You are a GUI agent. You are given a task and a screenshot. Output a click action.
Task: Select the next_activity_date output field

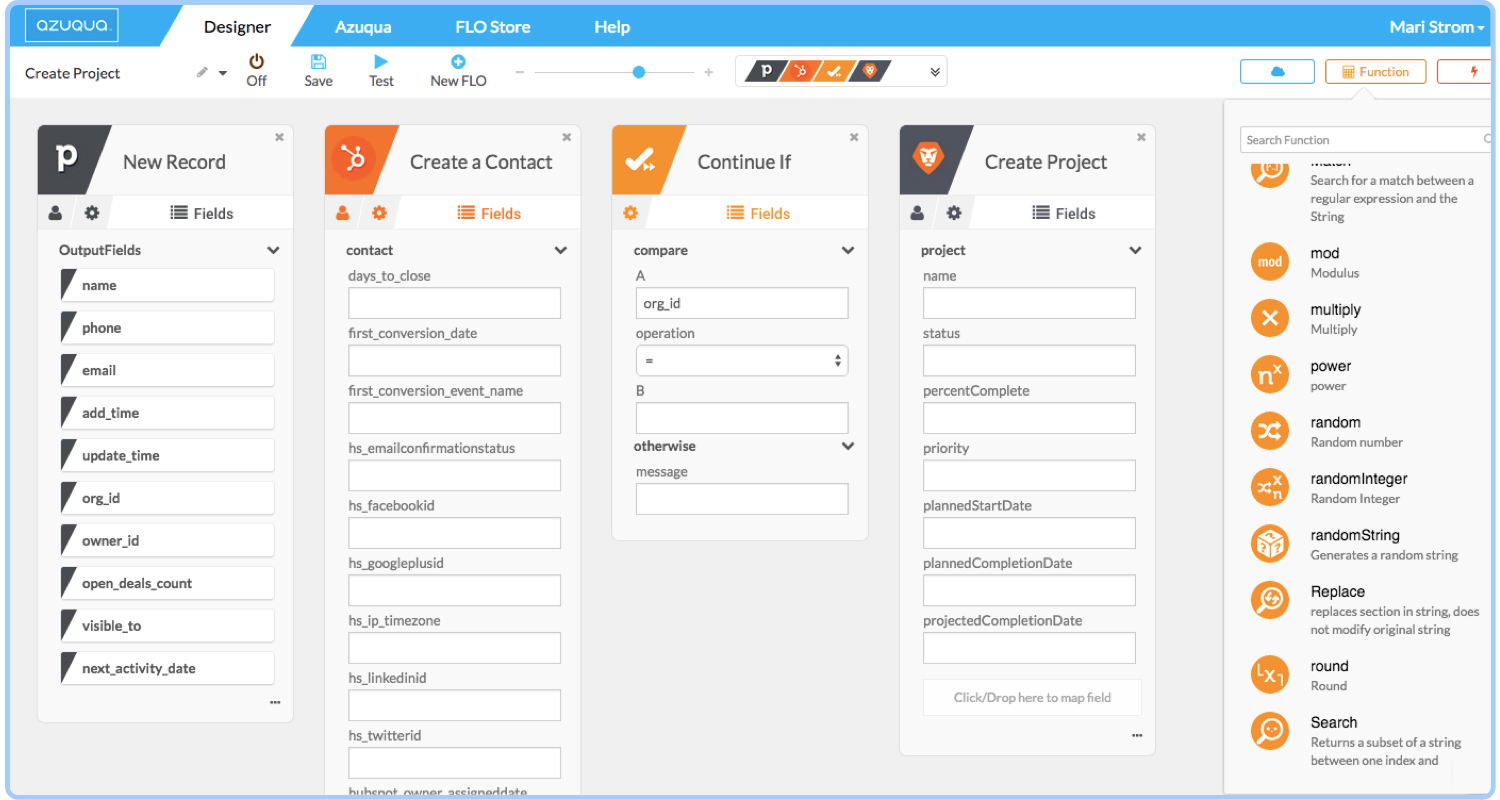pos(167,668)
